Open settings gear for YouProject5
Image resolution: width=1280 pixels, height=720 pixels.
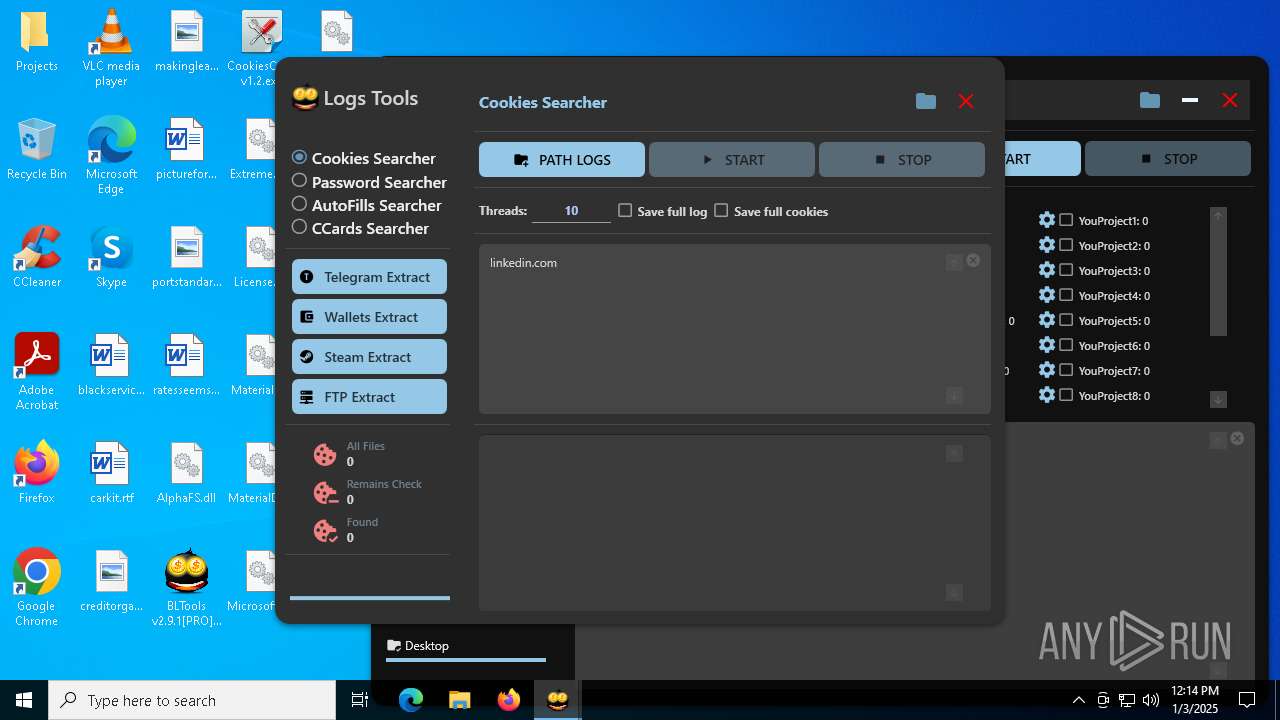(1047, 320)
